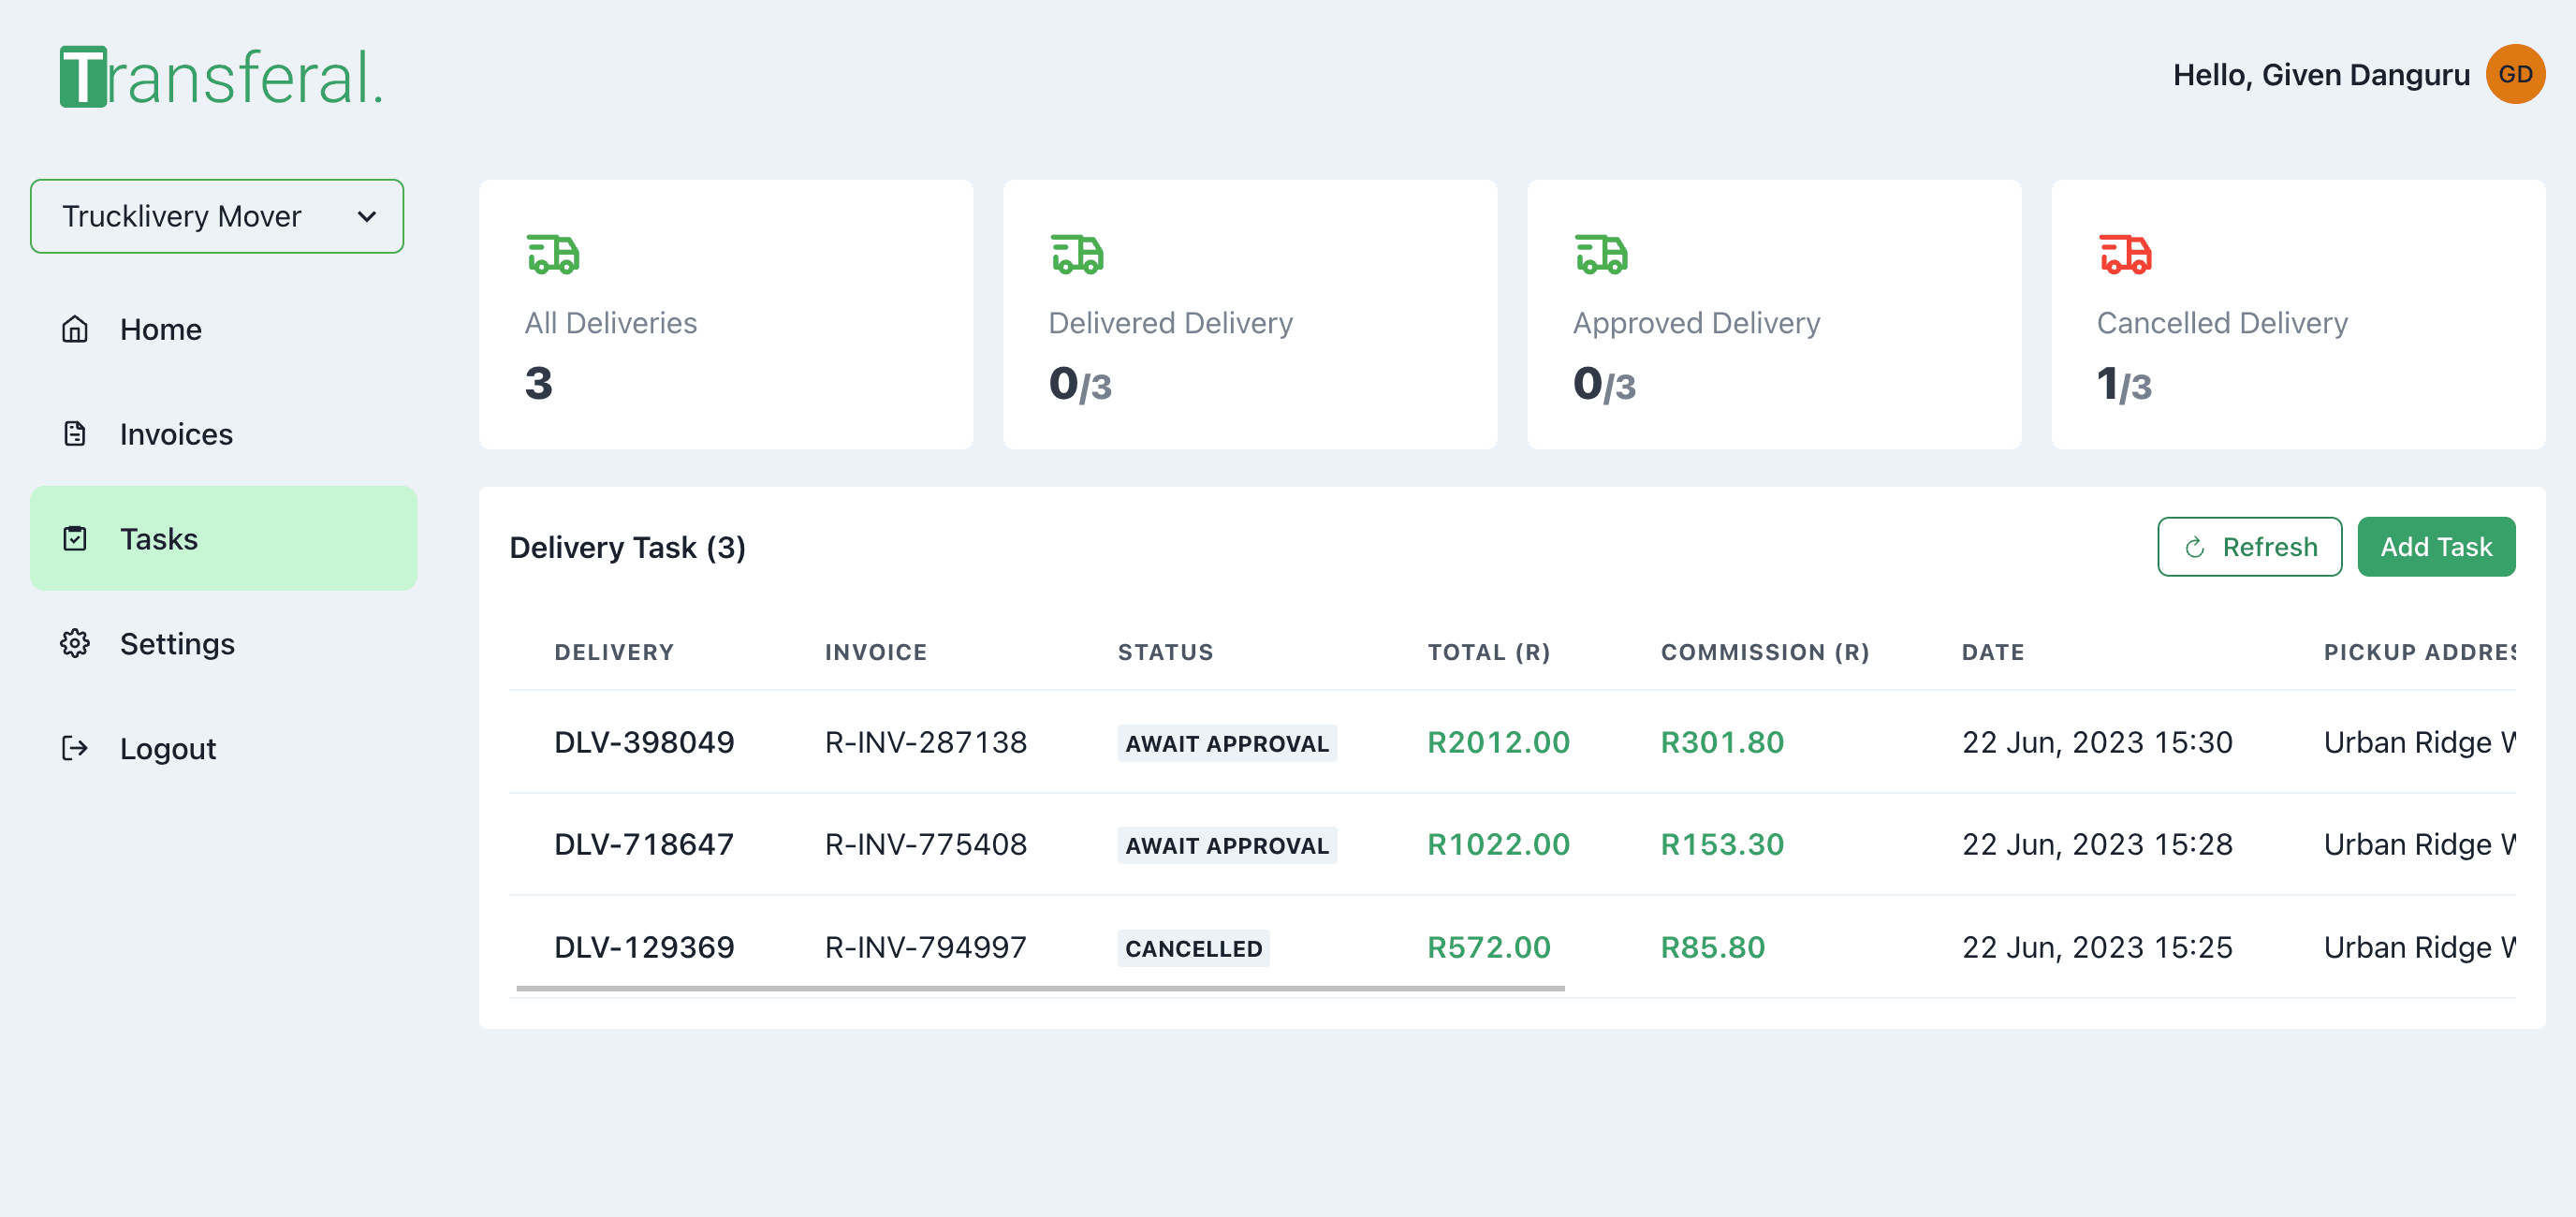Click the CANCELLED status badge

point(1193,948)
